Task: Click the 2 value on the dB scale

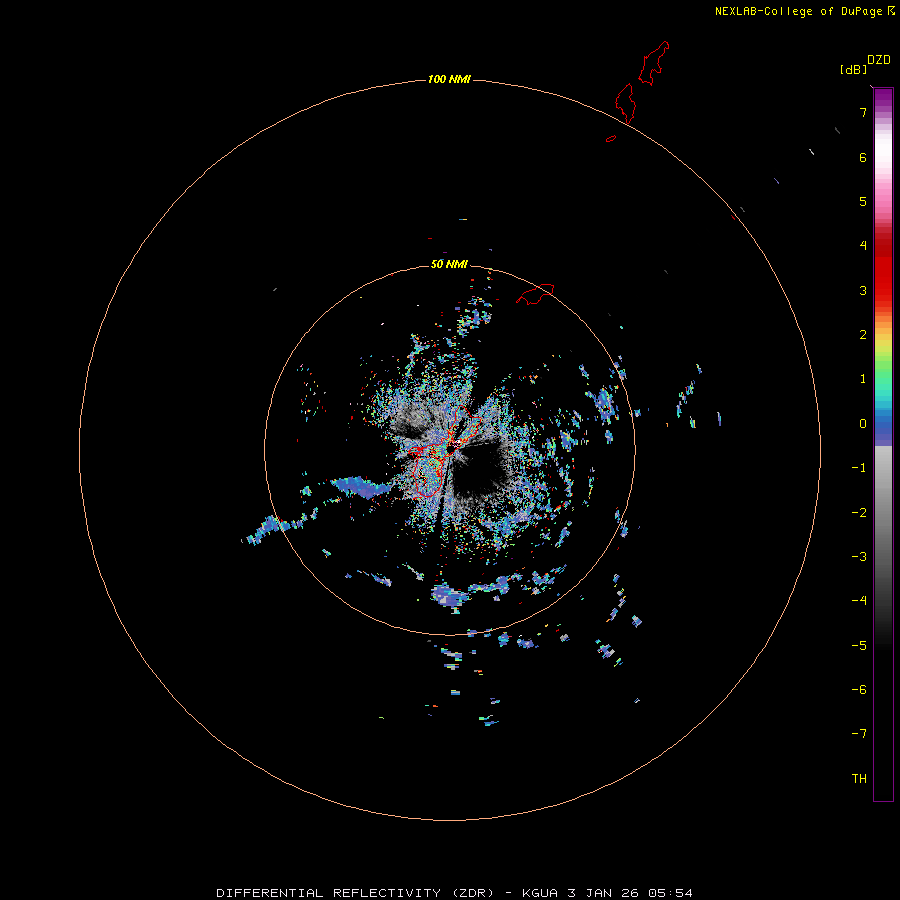Action: 863,335
